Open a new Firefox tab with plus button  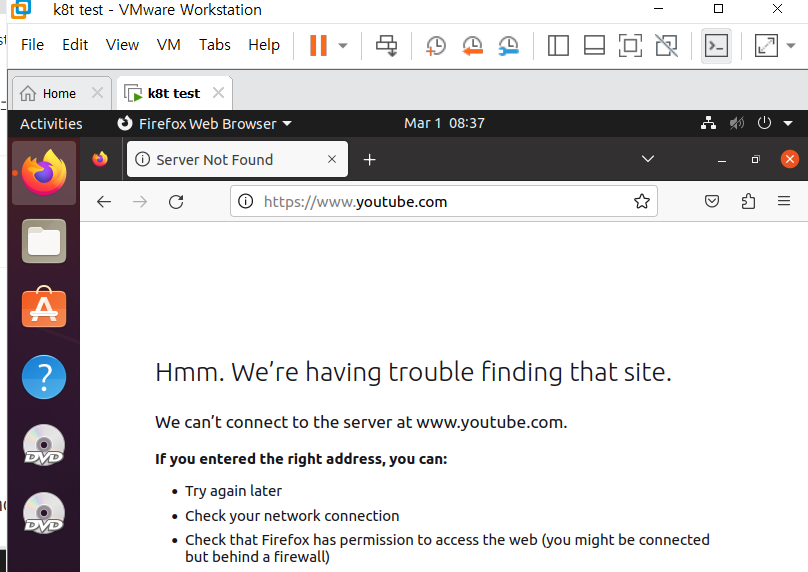[369, 160]
